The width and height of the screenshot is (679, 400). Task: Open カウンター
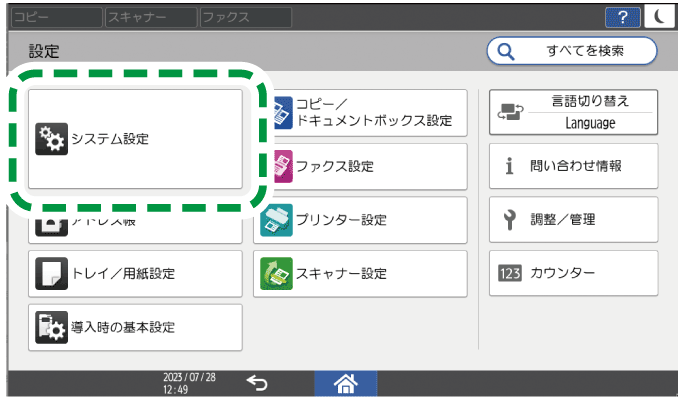(x=573, y=273)
